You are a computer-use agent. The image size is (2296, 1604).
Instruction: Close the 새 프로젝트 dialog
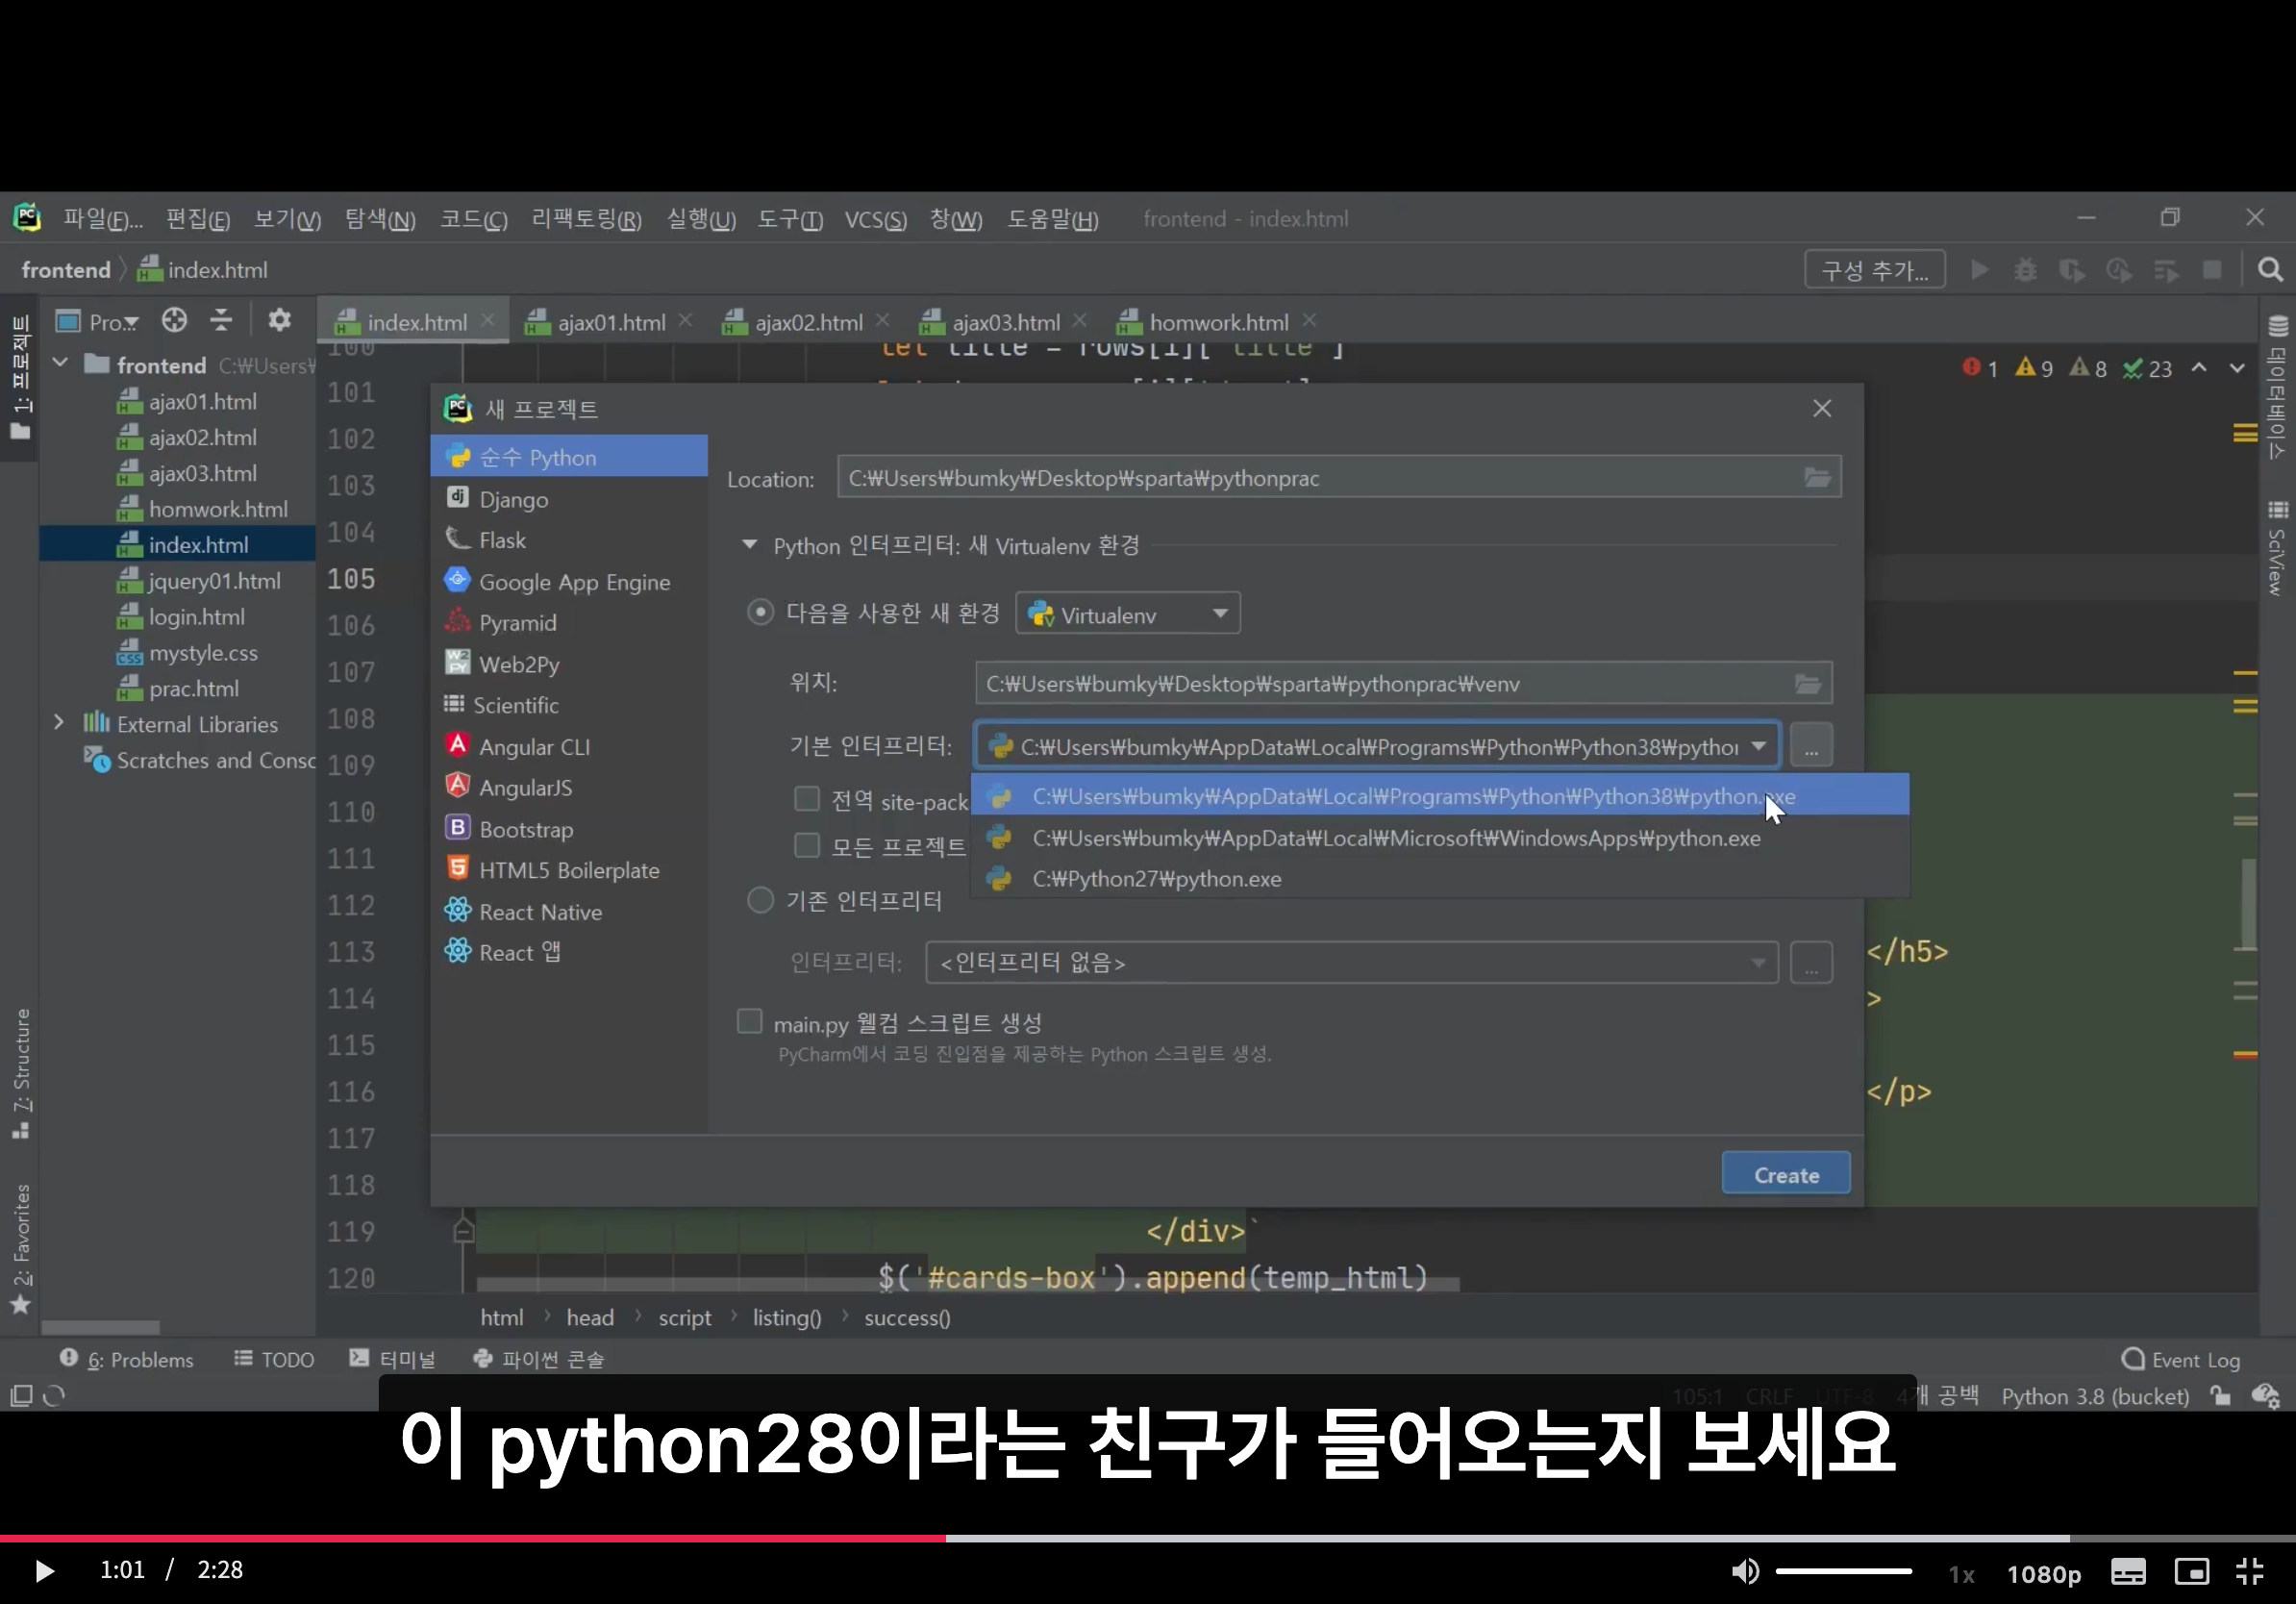tap(1822, 408)
